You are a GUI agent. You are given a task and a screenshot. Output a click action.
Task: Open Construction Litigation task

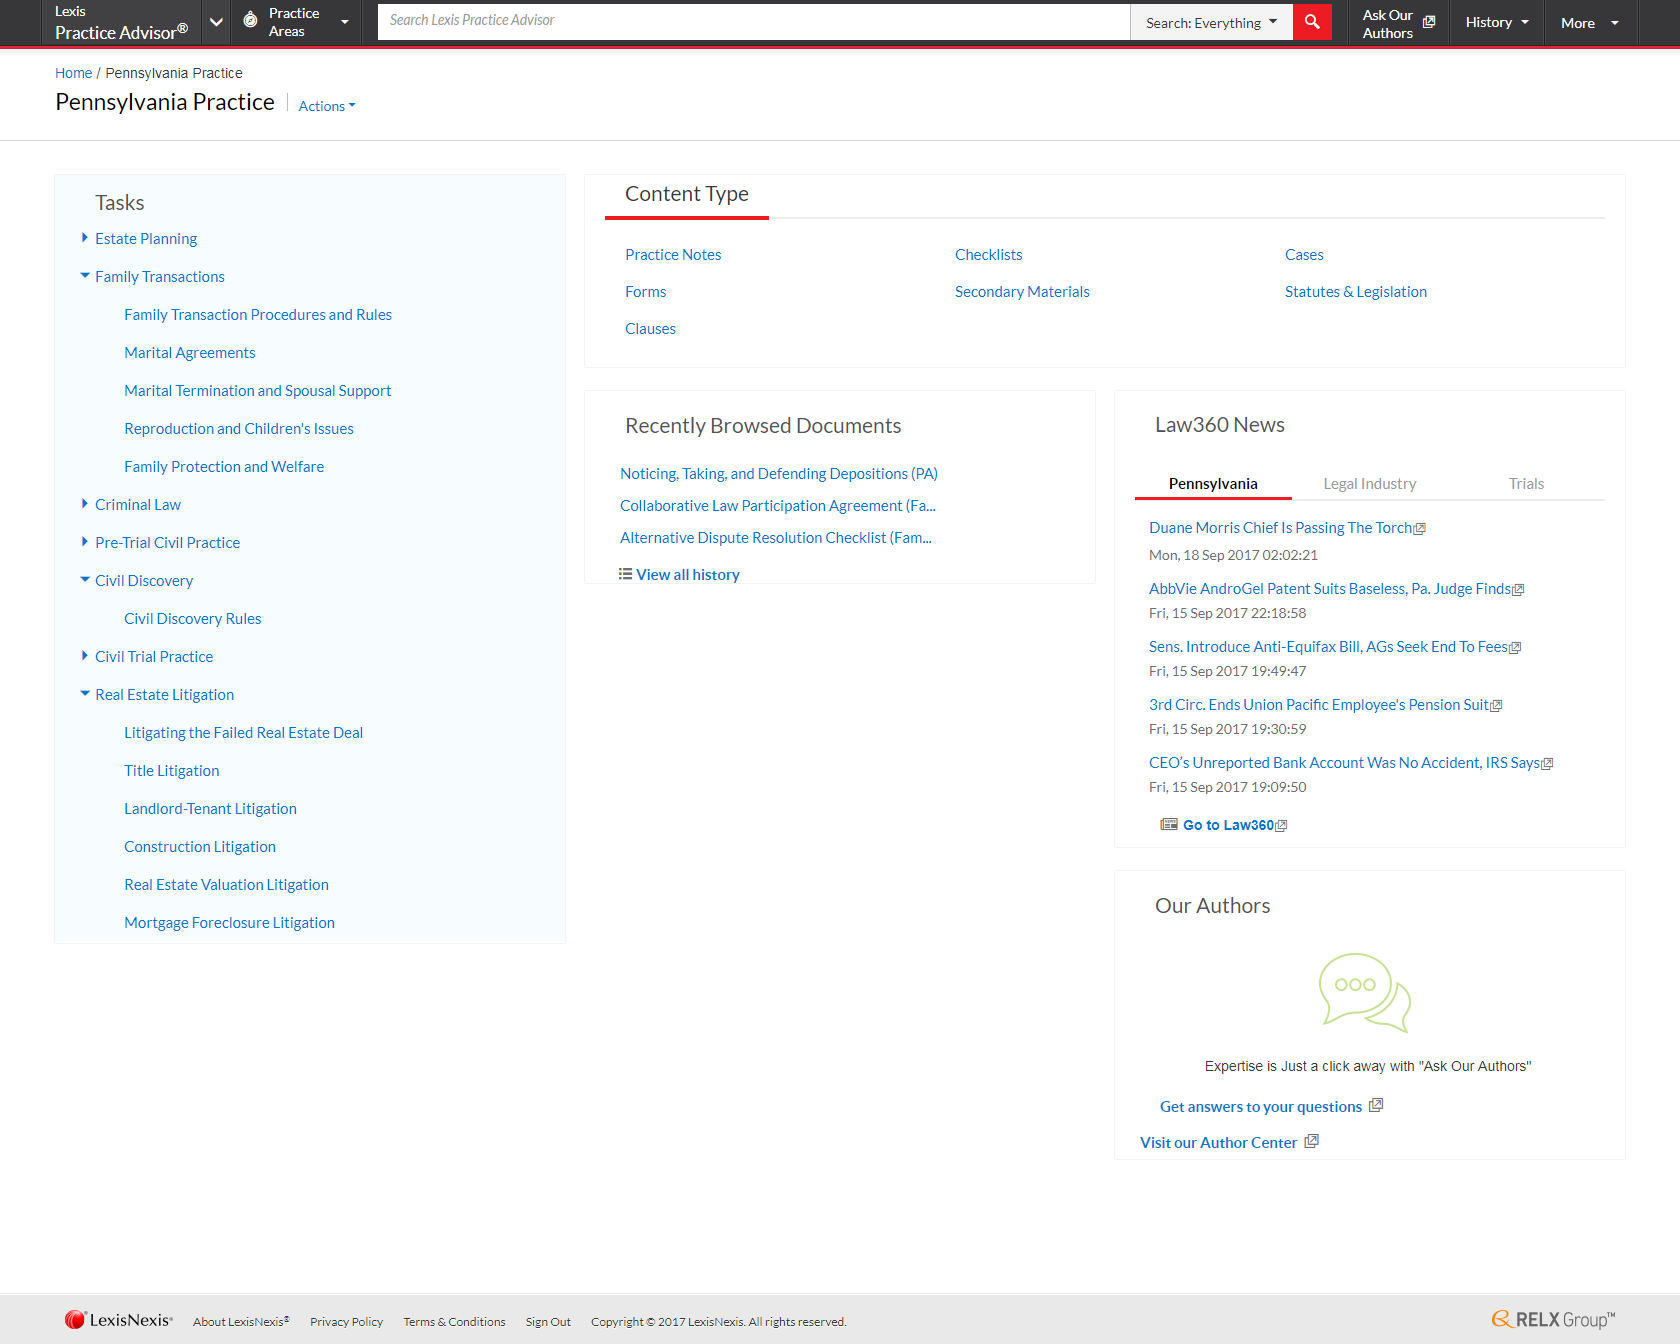click(x=200, y=847)
